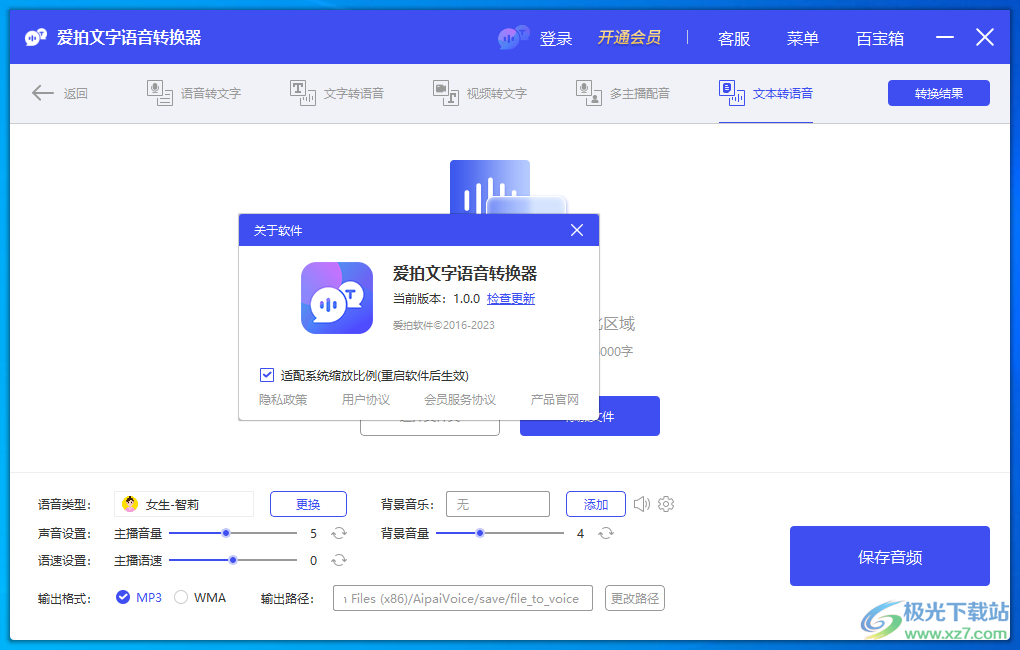Click the user avatar beside 登录

[x=513, y=38]
